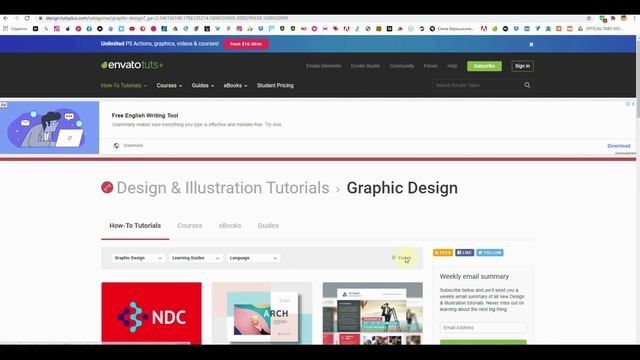Screen dimensions: 640x360
Task: Open the Help link in header
Action: 452,66
